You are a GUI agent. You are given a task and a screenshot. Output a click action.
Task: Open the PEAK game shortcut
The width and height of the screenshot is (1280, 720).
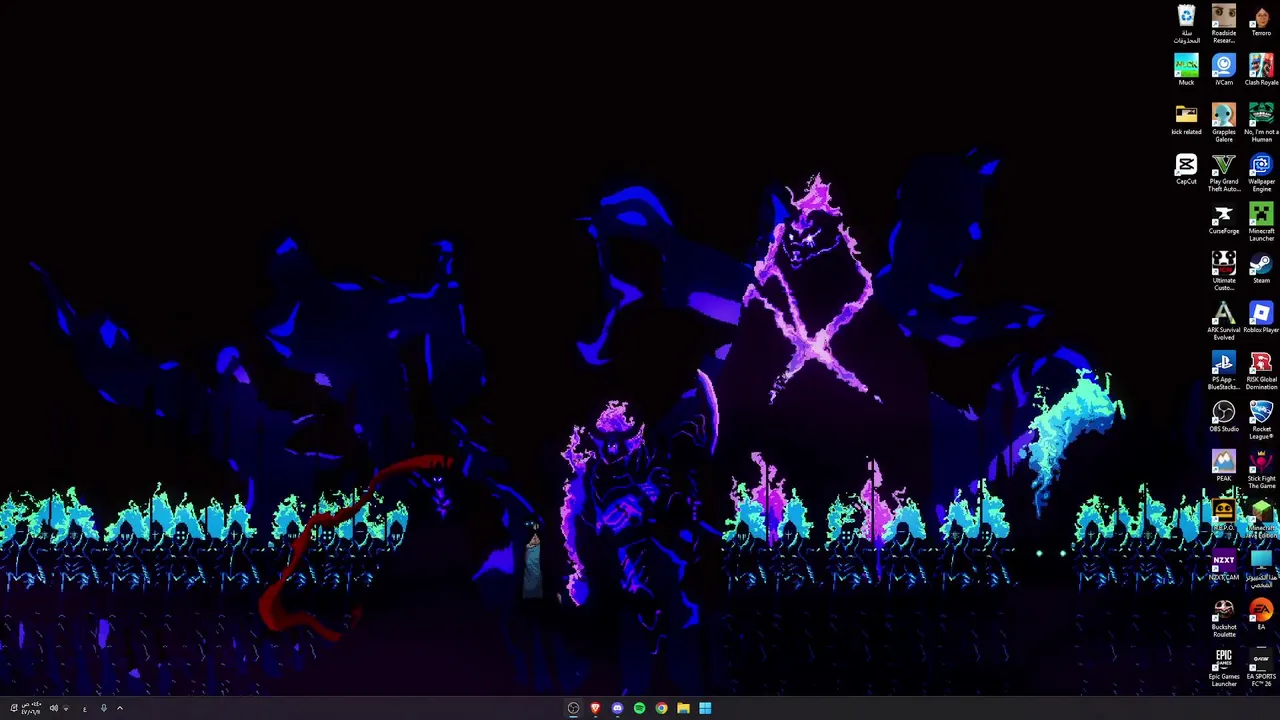point(1224,465)
